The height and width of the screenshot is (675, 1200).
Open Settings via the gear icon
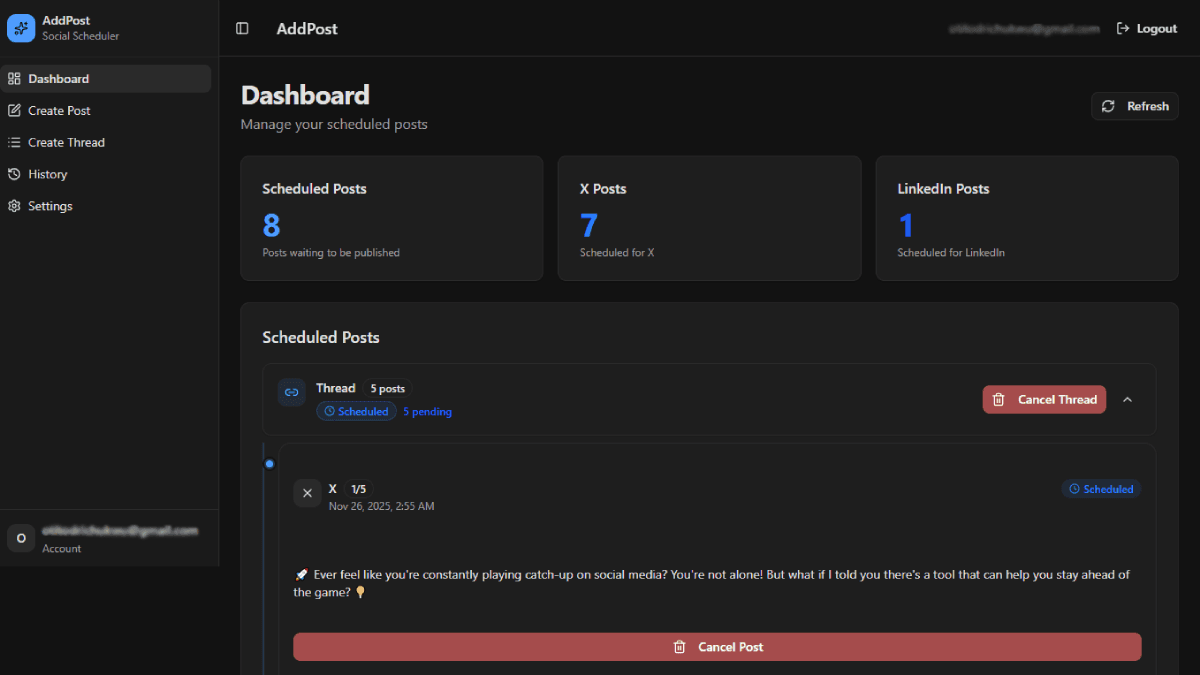click(x=13, y=206)
